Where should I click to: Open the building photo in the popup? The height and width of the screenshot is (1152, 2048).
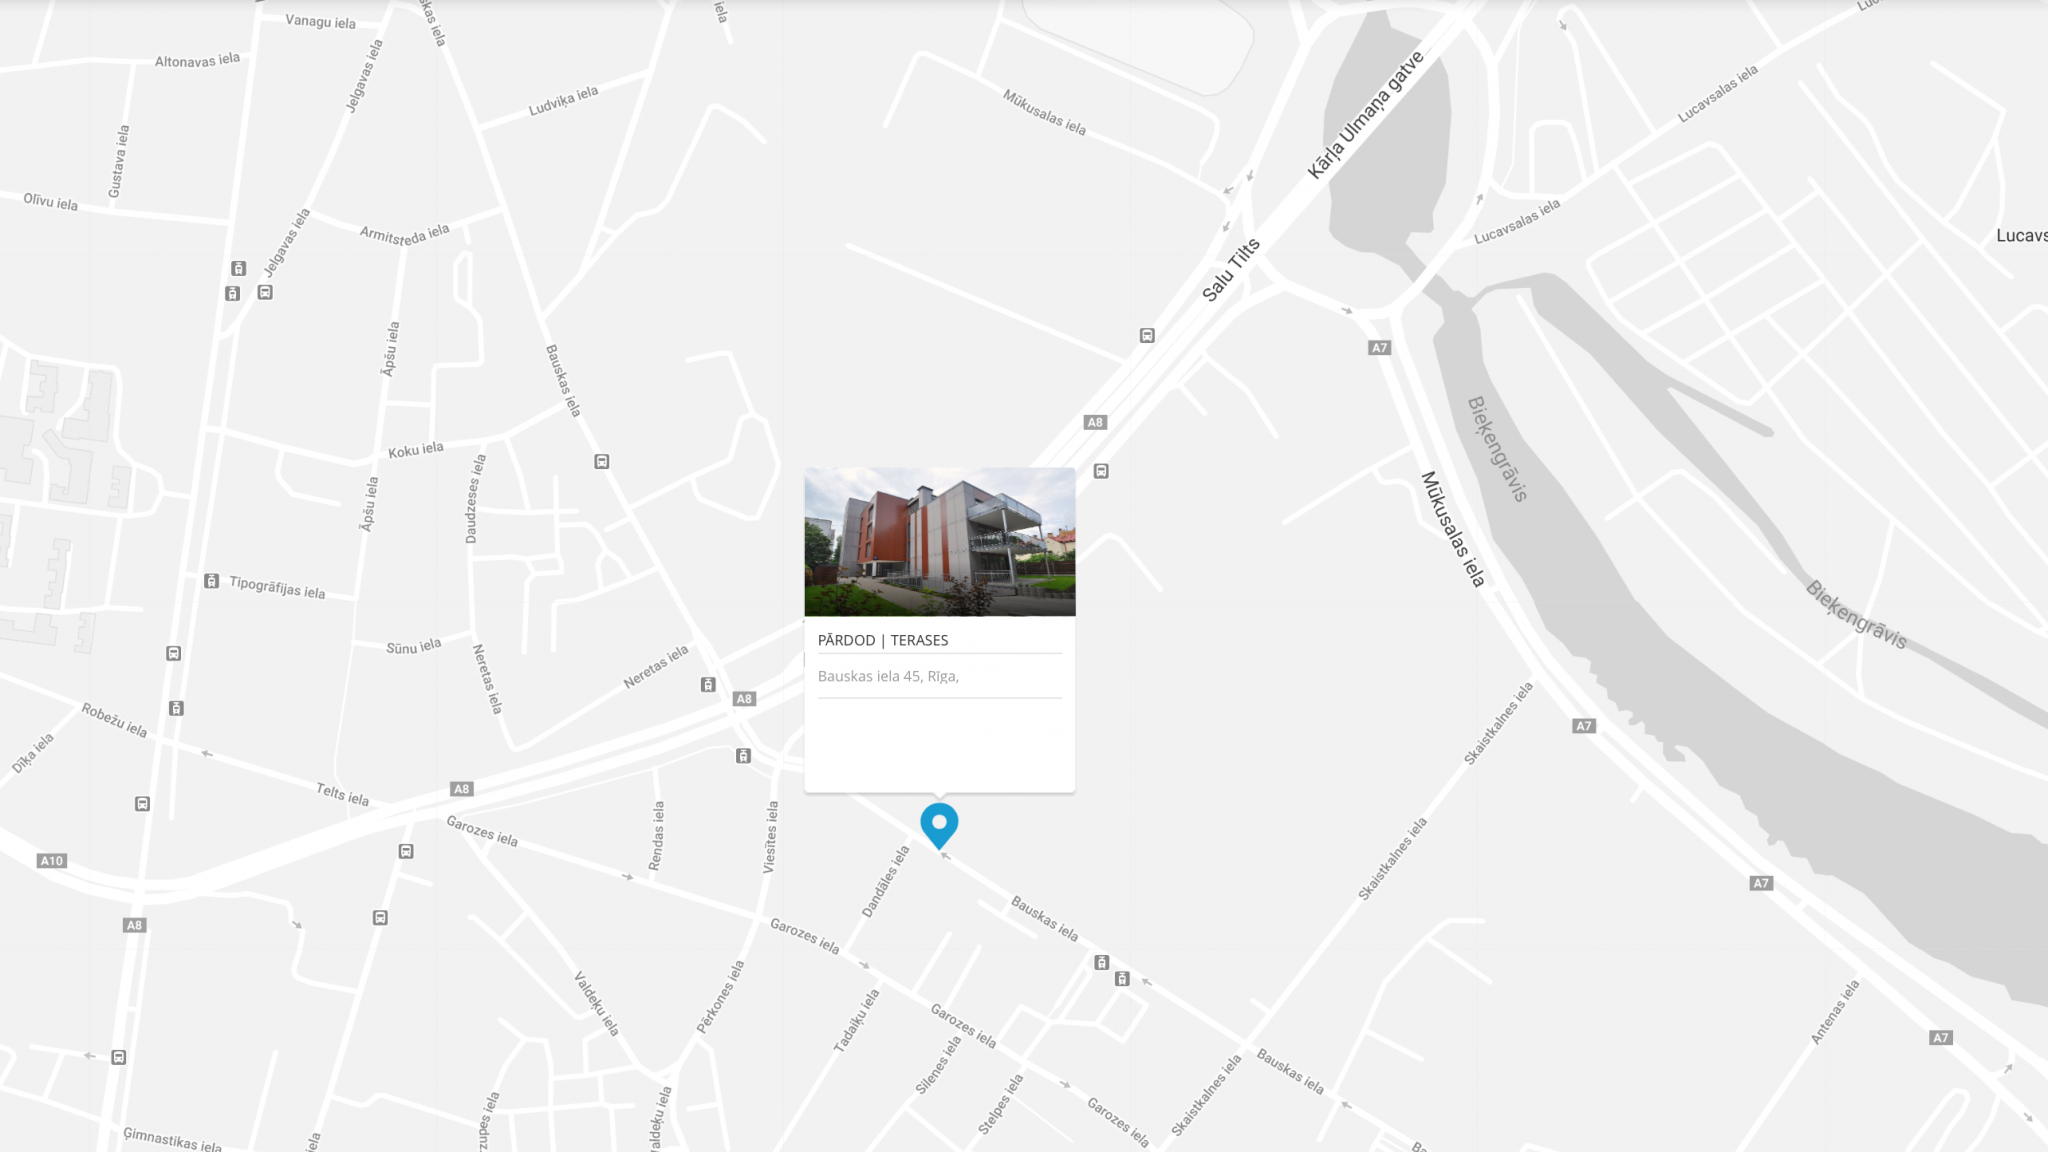940,541
